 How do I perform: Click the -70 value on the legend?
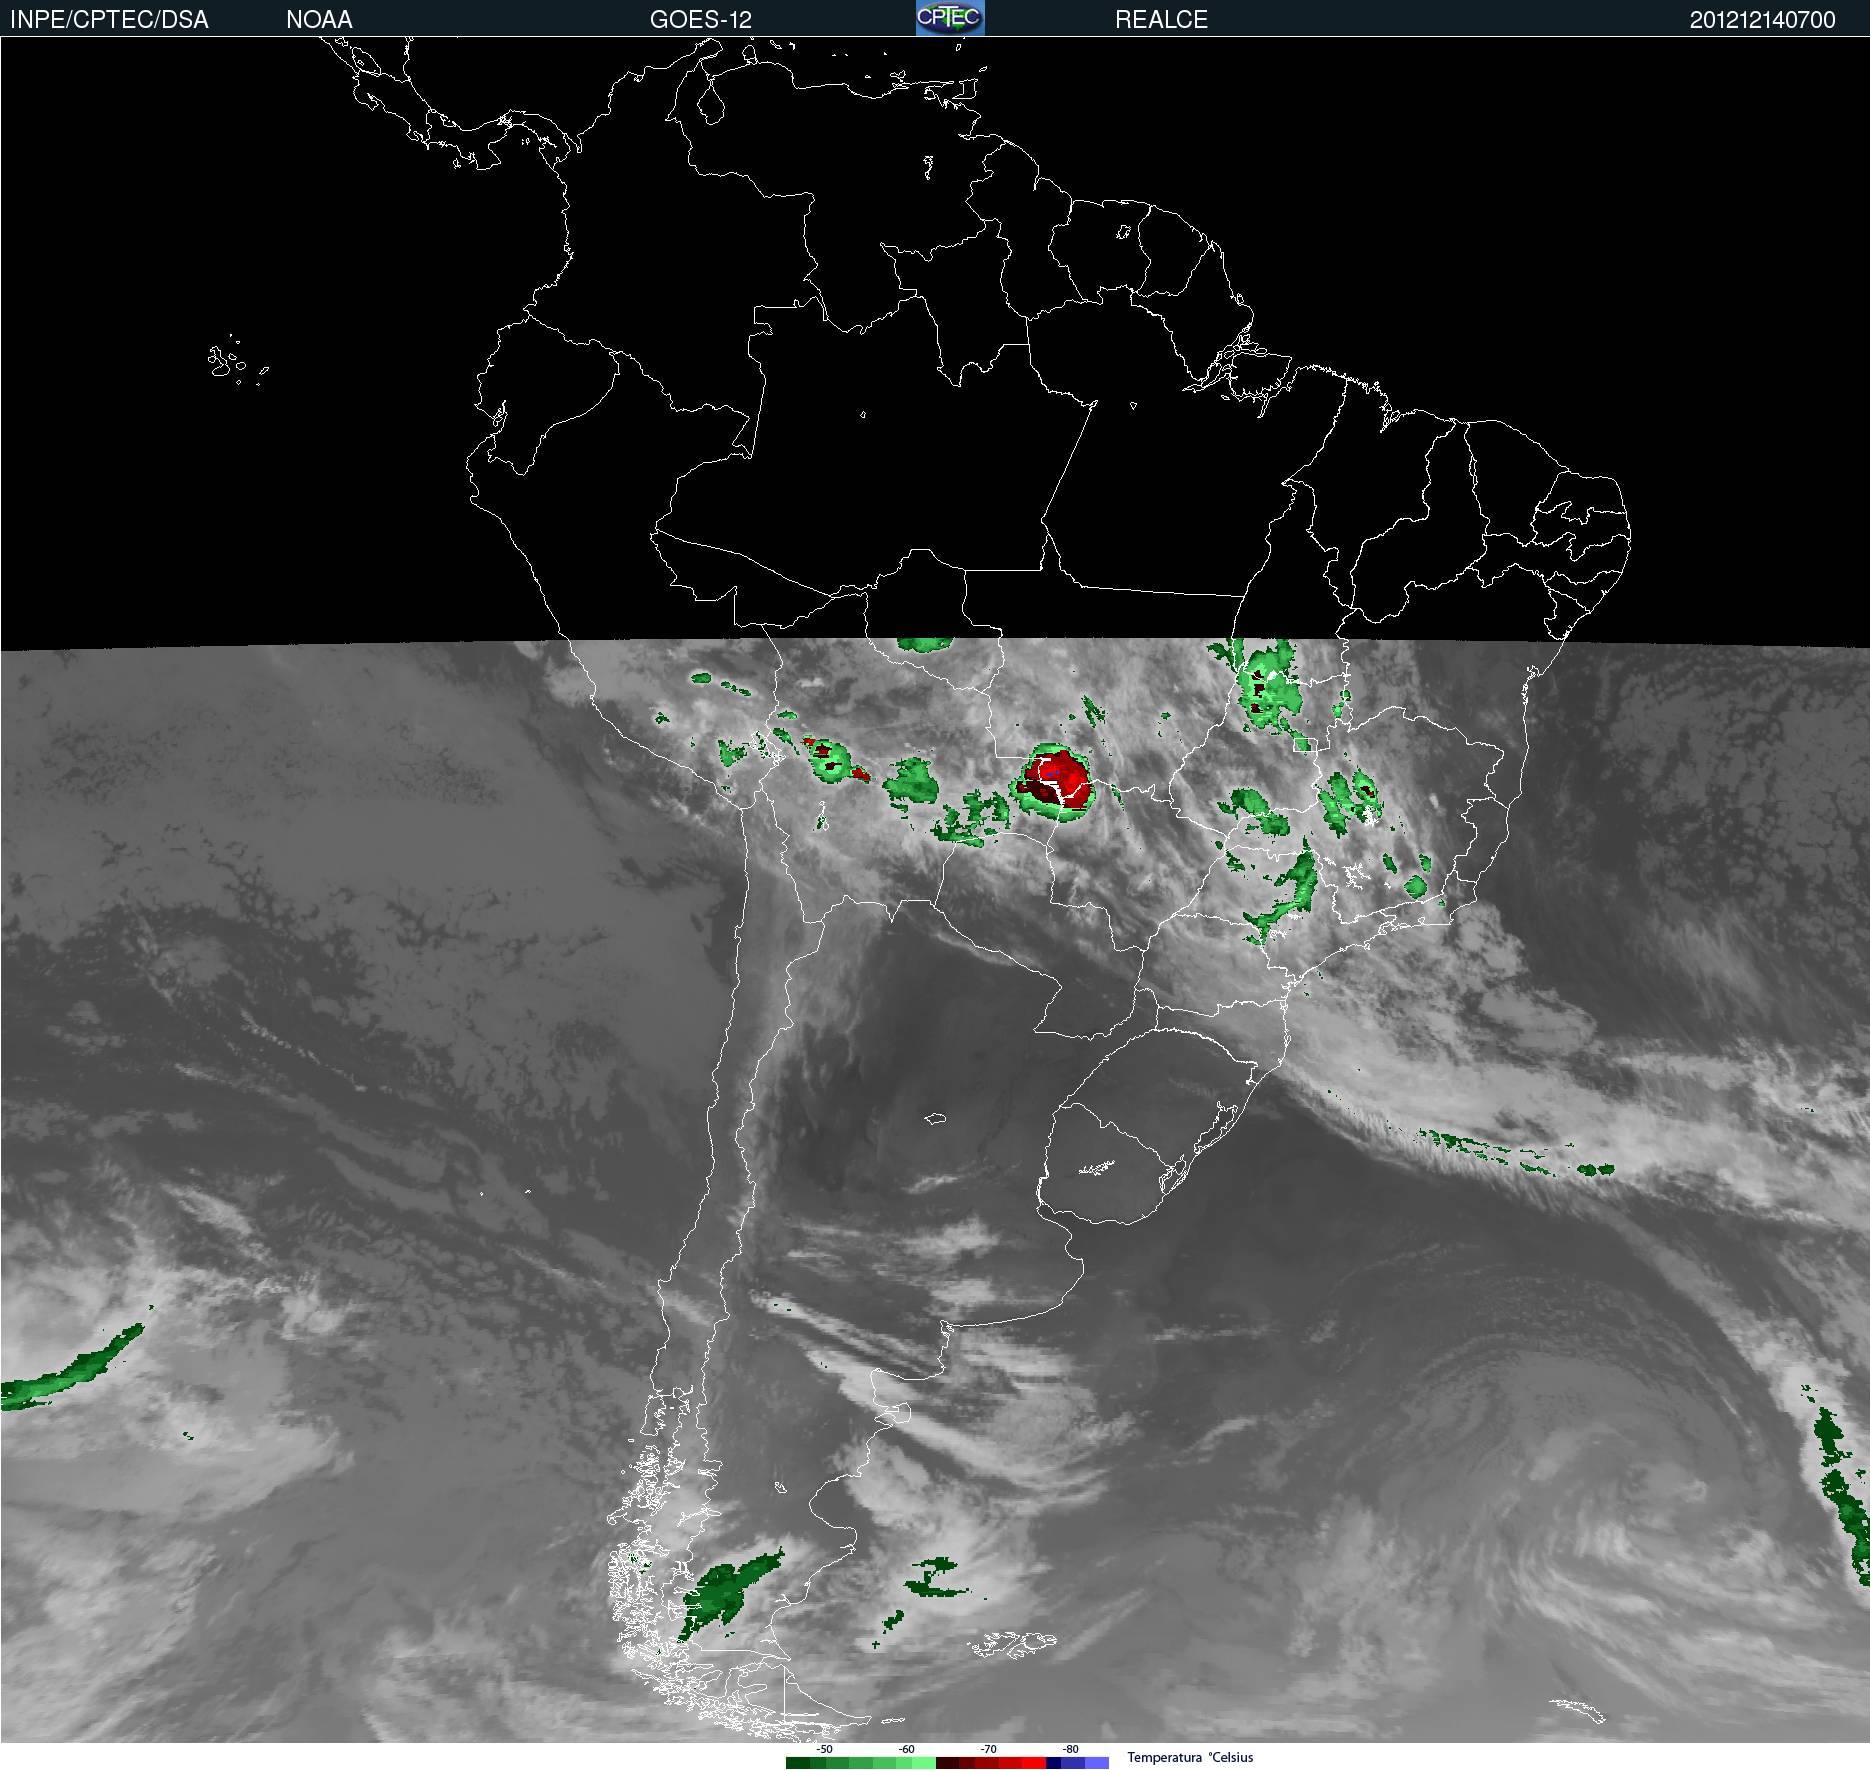click(988, 1749)
